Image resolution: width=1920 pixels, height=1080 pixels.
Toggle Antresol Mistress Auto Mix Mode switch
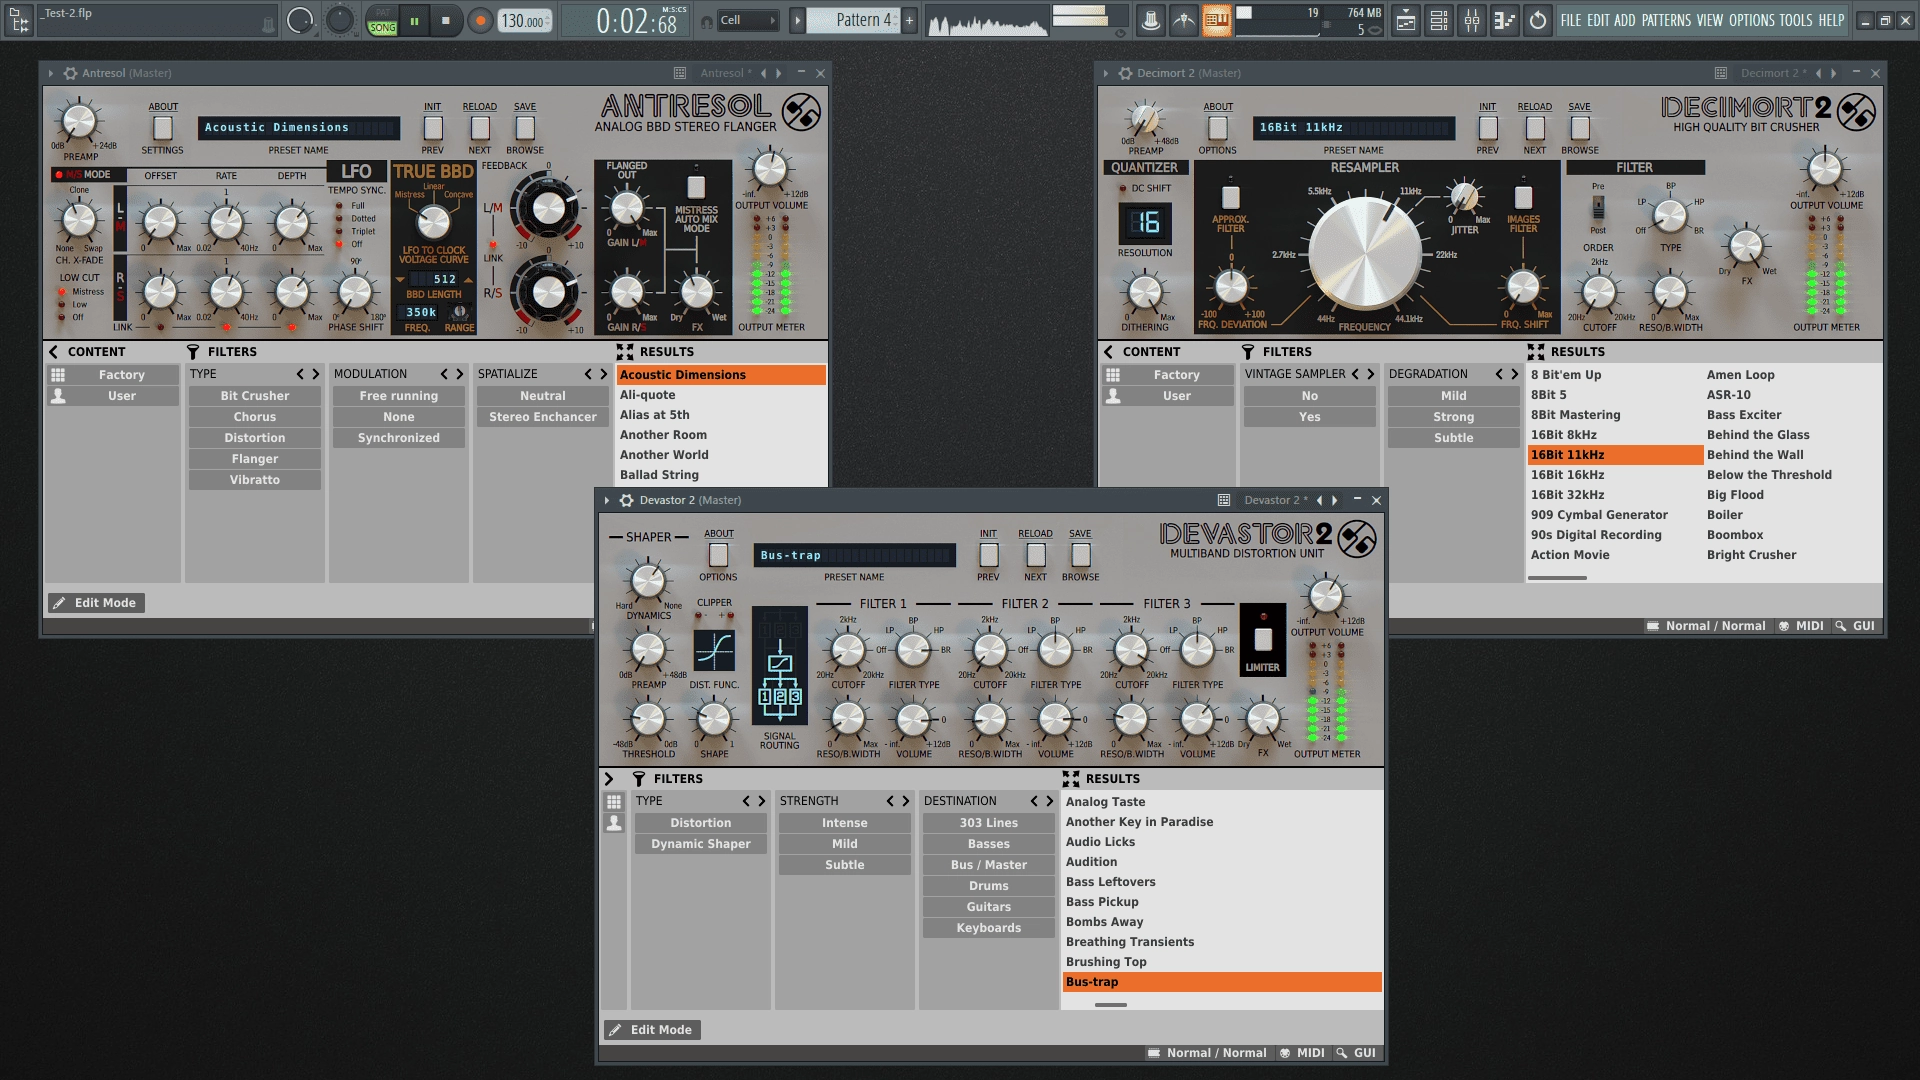point(696,187)
